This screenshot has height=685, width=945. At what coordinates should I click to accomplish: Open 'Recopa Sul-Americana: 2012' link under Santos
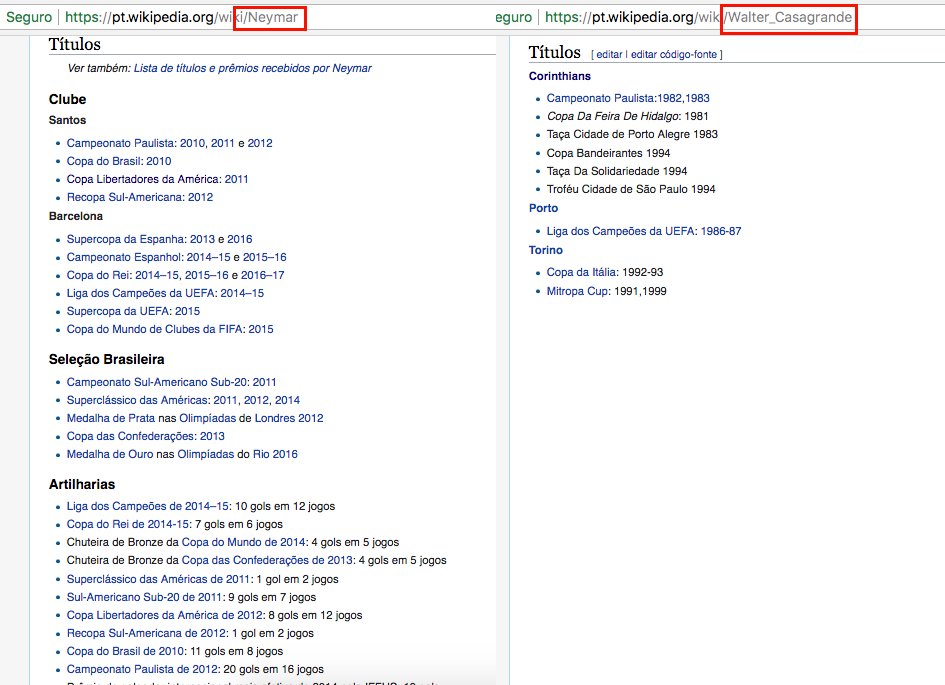coord(140,197)
